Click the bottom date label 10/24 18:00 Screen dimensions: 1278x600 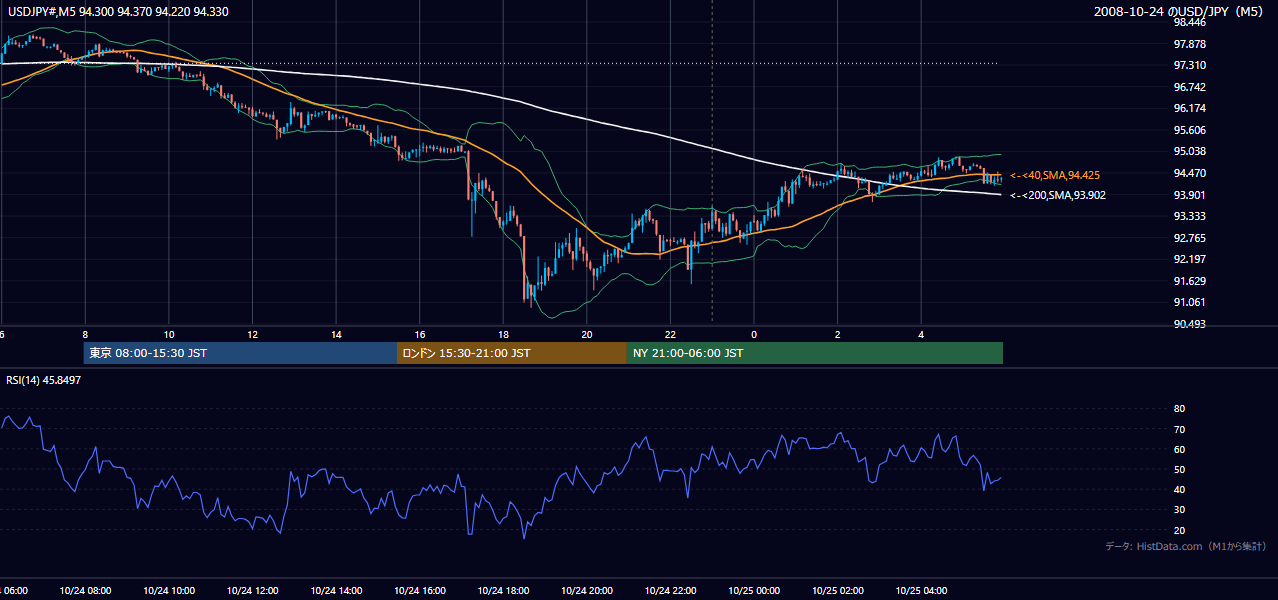(503, 591)
